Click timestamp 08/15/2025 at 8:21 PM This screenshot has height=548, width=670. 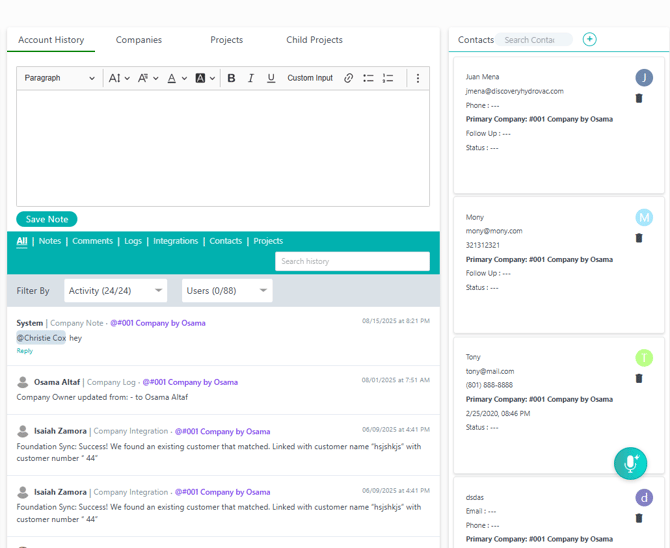coord(396,321)
